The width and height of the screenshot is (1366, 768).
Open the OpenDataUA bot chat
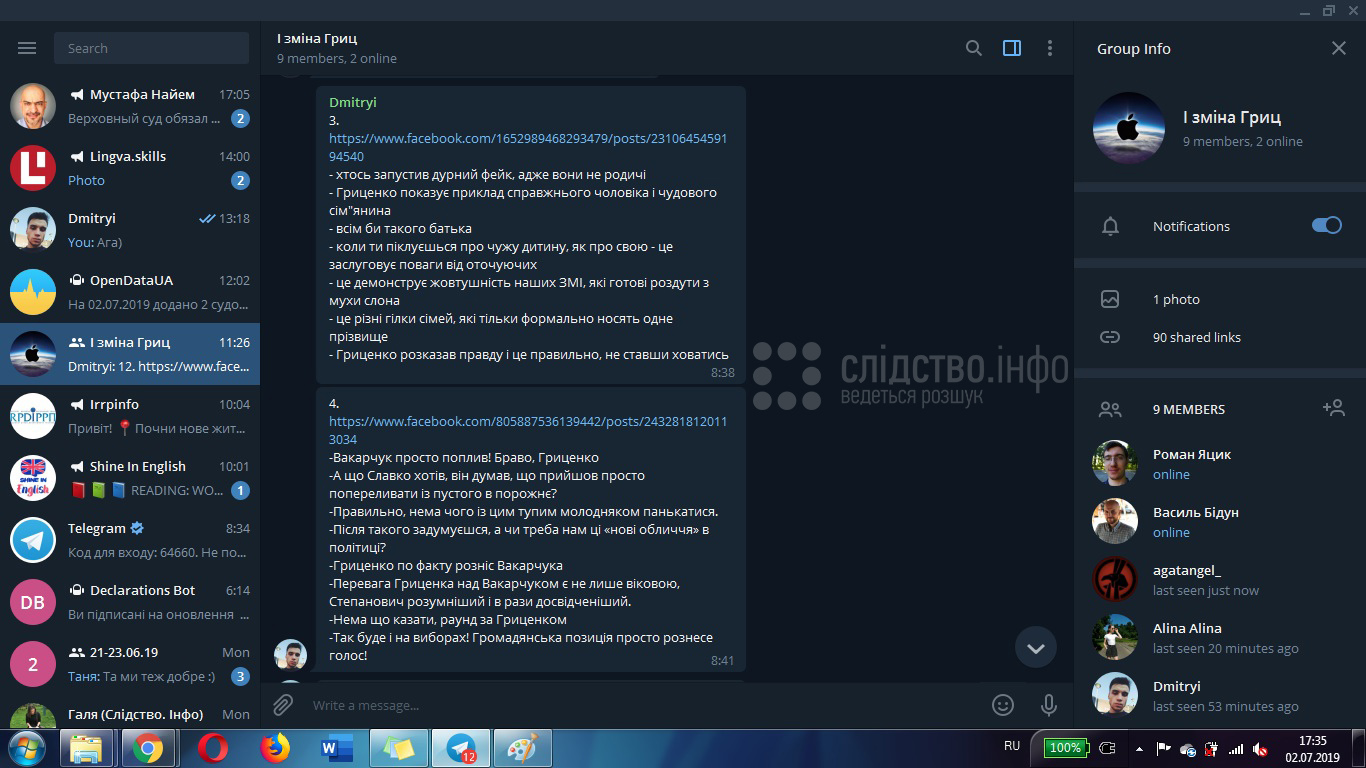[x=130, y=292]
